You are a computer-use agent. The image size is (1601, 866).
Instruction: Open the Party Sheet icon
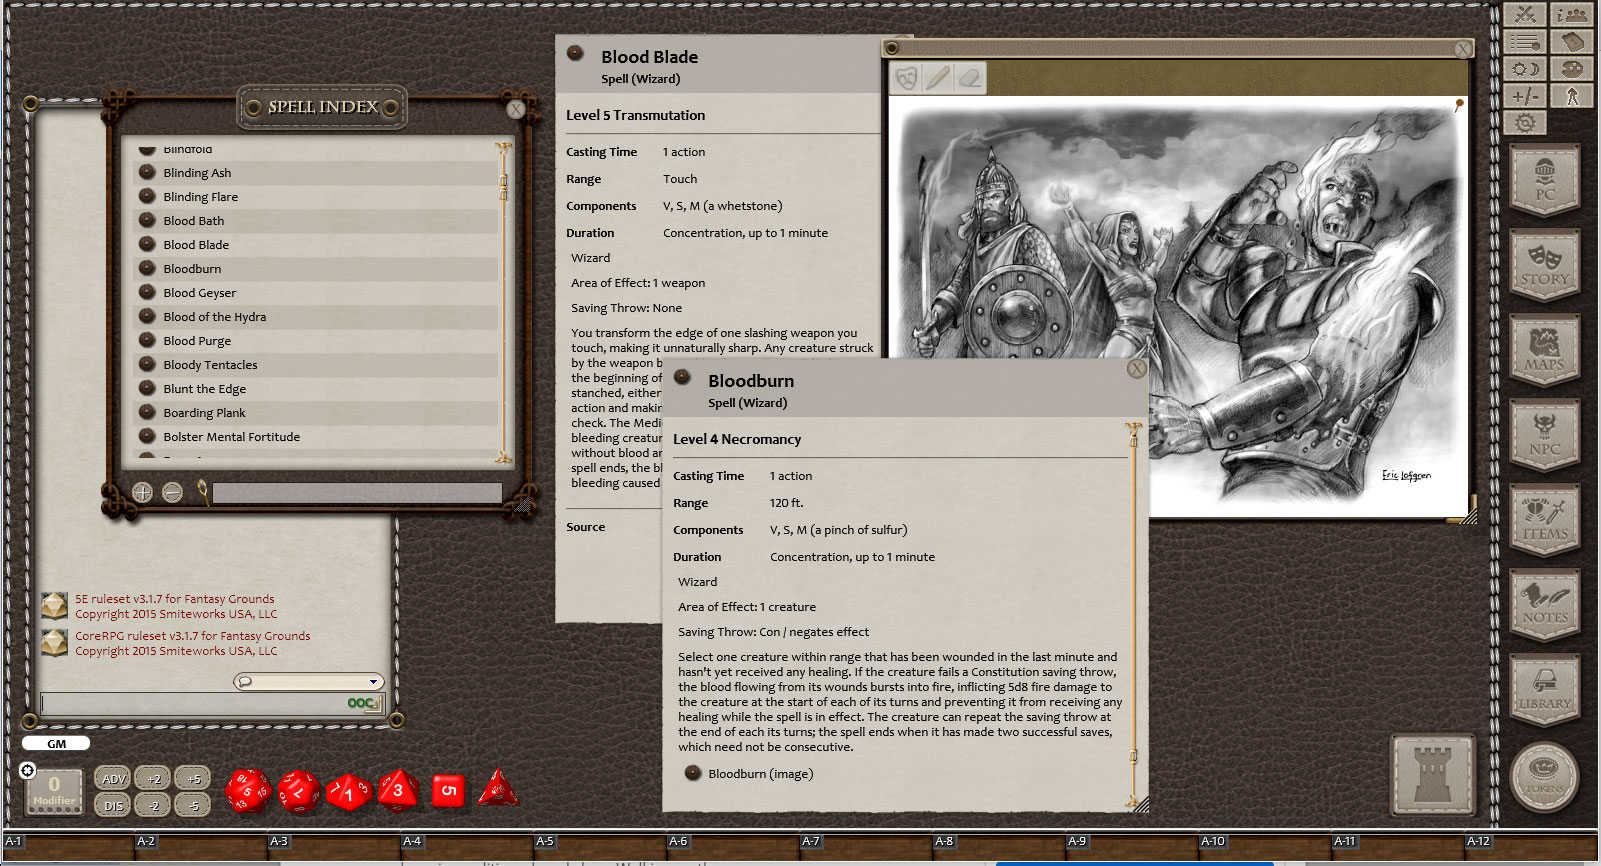pyautogui.click(x=1572, y=14)
